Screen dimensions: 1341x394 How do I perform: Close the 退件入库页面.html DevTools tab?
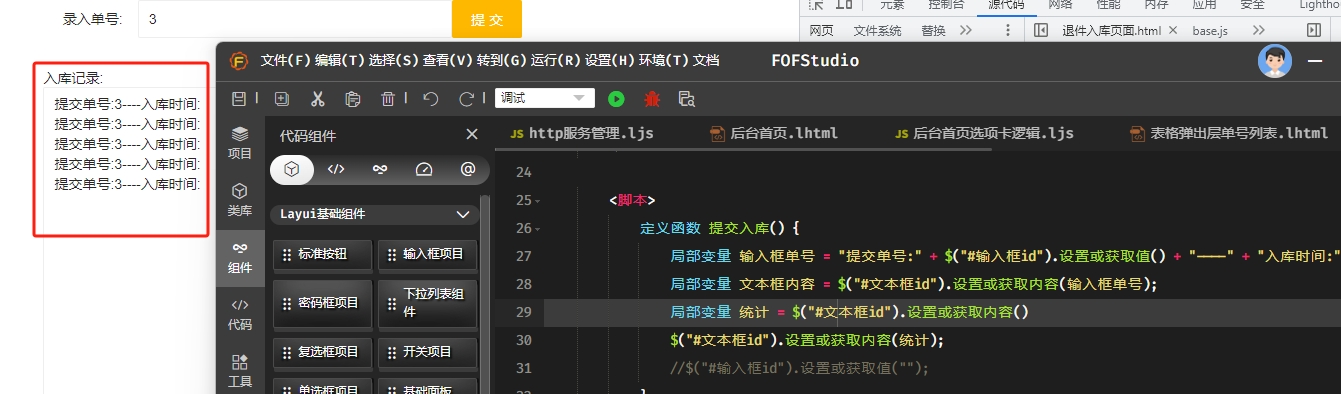tap(1173, 31)
